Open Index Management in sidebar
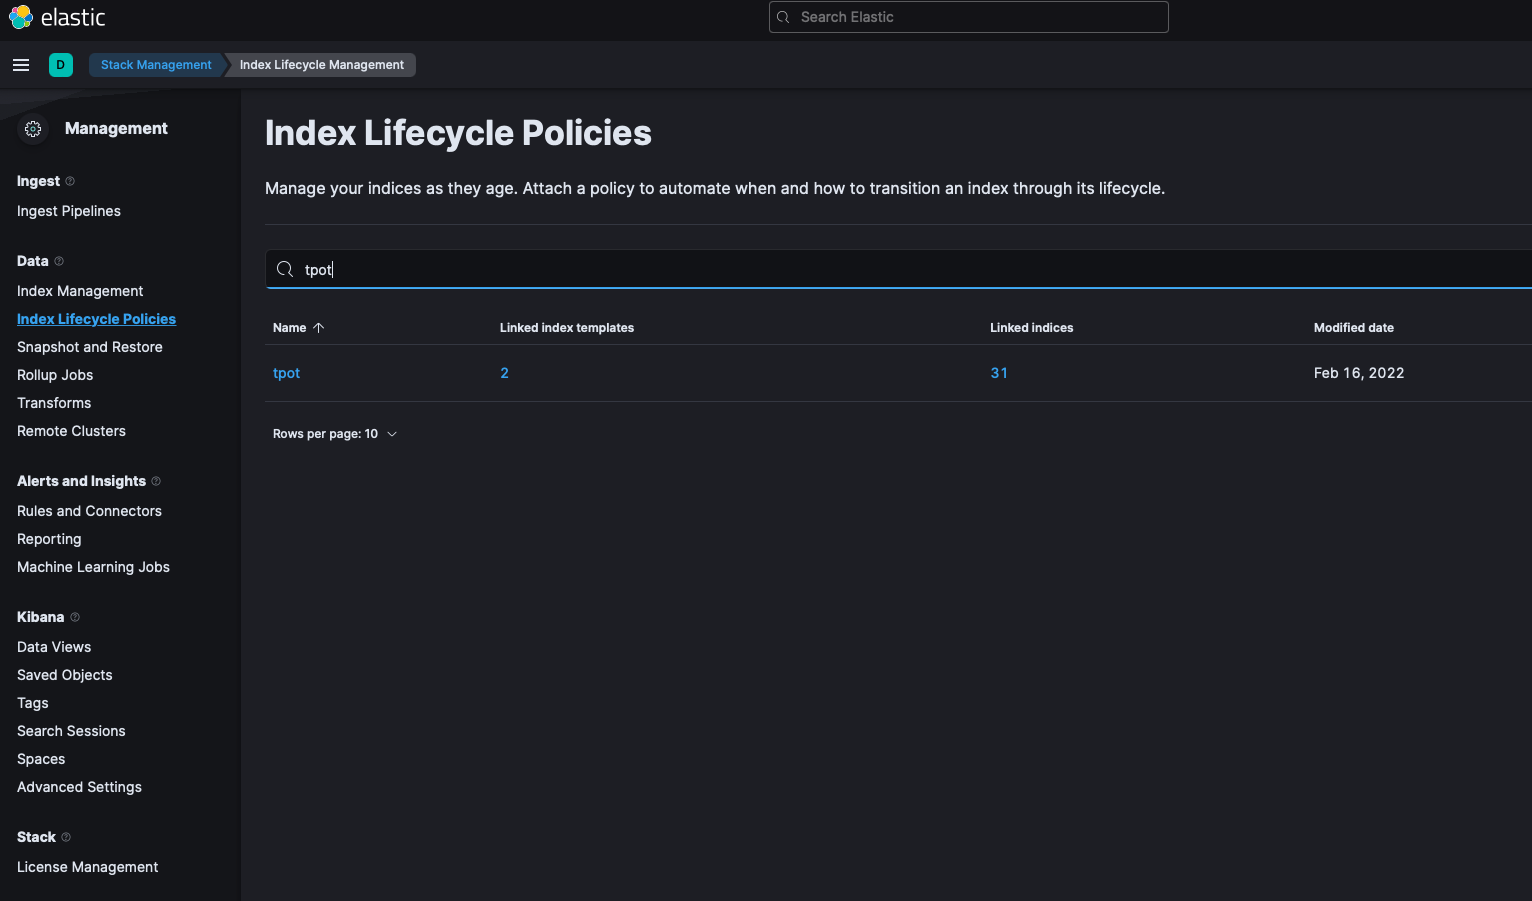Screen dimensions: 1532x901 [x=80, y=291]
